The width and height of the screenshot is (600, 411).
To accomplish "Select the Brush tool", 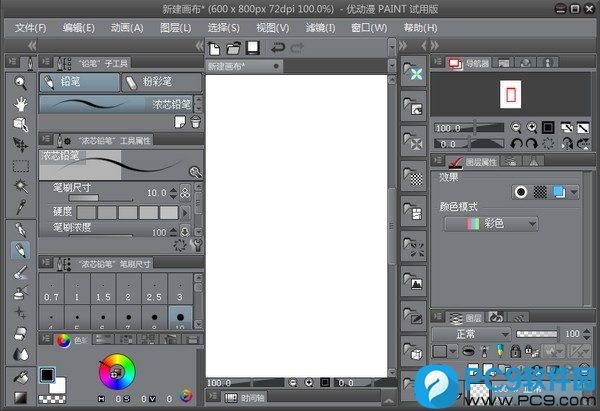I will (x=20, y=272).
